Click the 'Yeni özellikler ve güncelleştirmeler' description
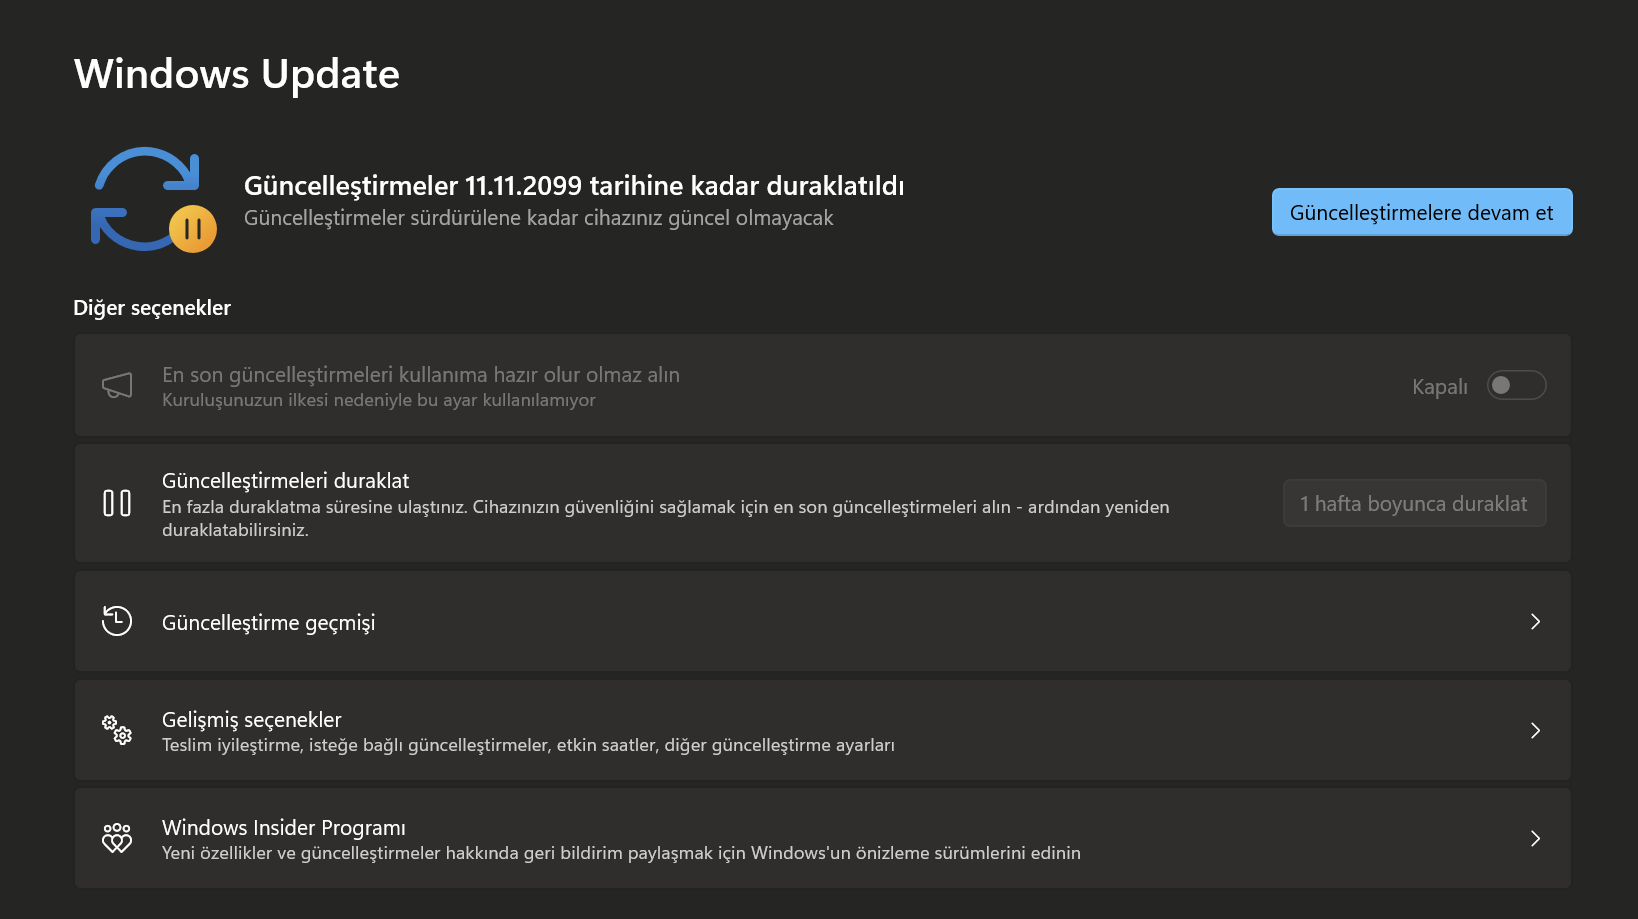This screenshot has height=919, width=1638. click(x=621, y=853)
